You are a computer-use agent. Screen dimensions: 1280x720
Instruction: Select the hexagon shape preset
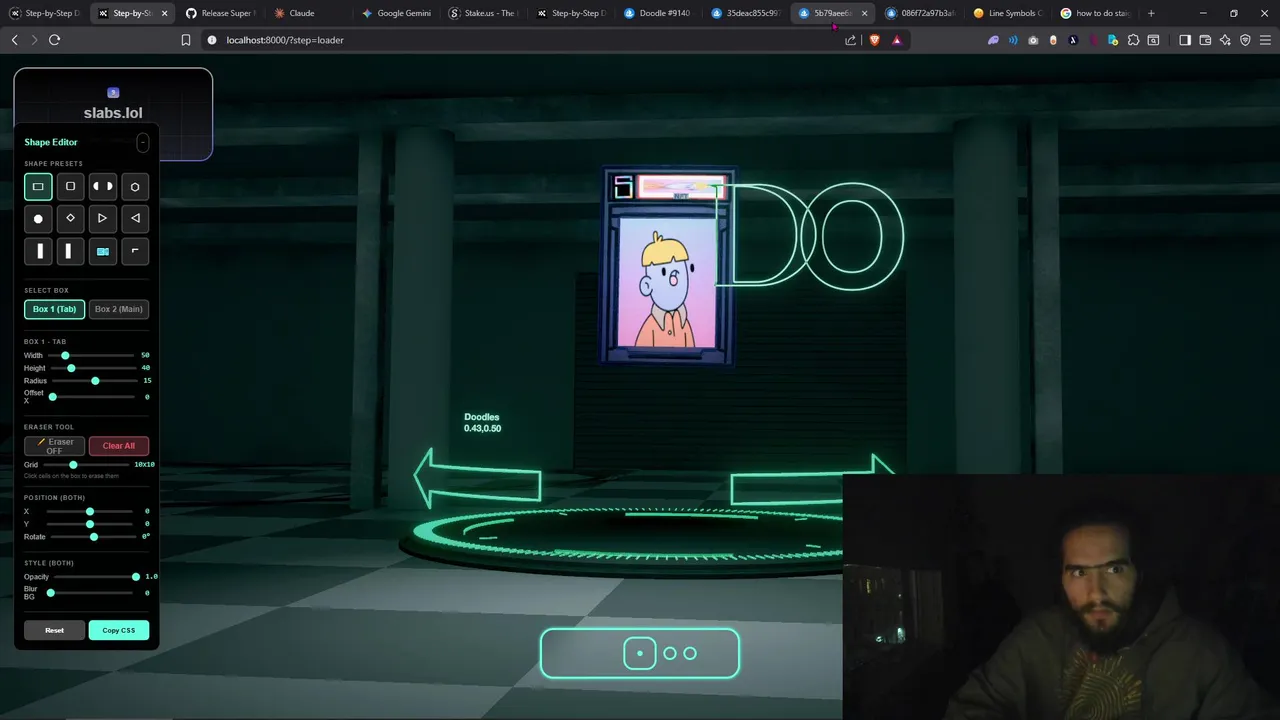pos(135,186)
